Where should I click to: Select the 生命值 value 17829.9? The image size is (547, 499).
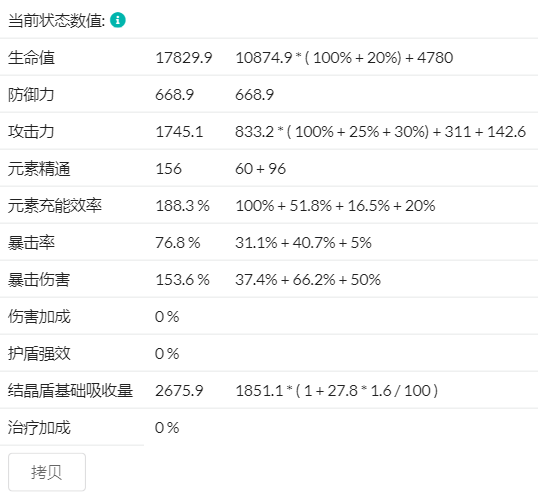(x=183, y=58)
